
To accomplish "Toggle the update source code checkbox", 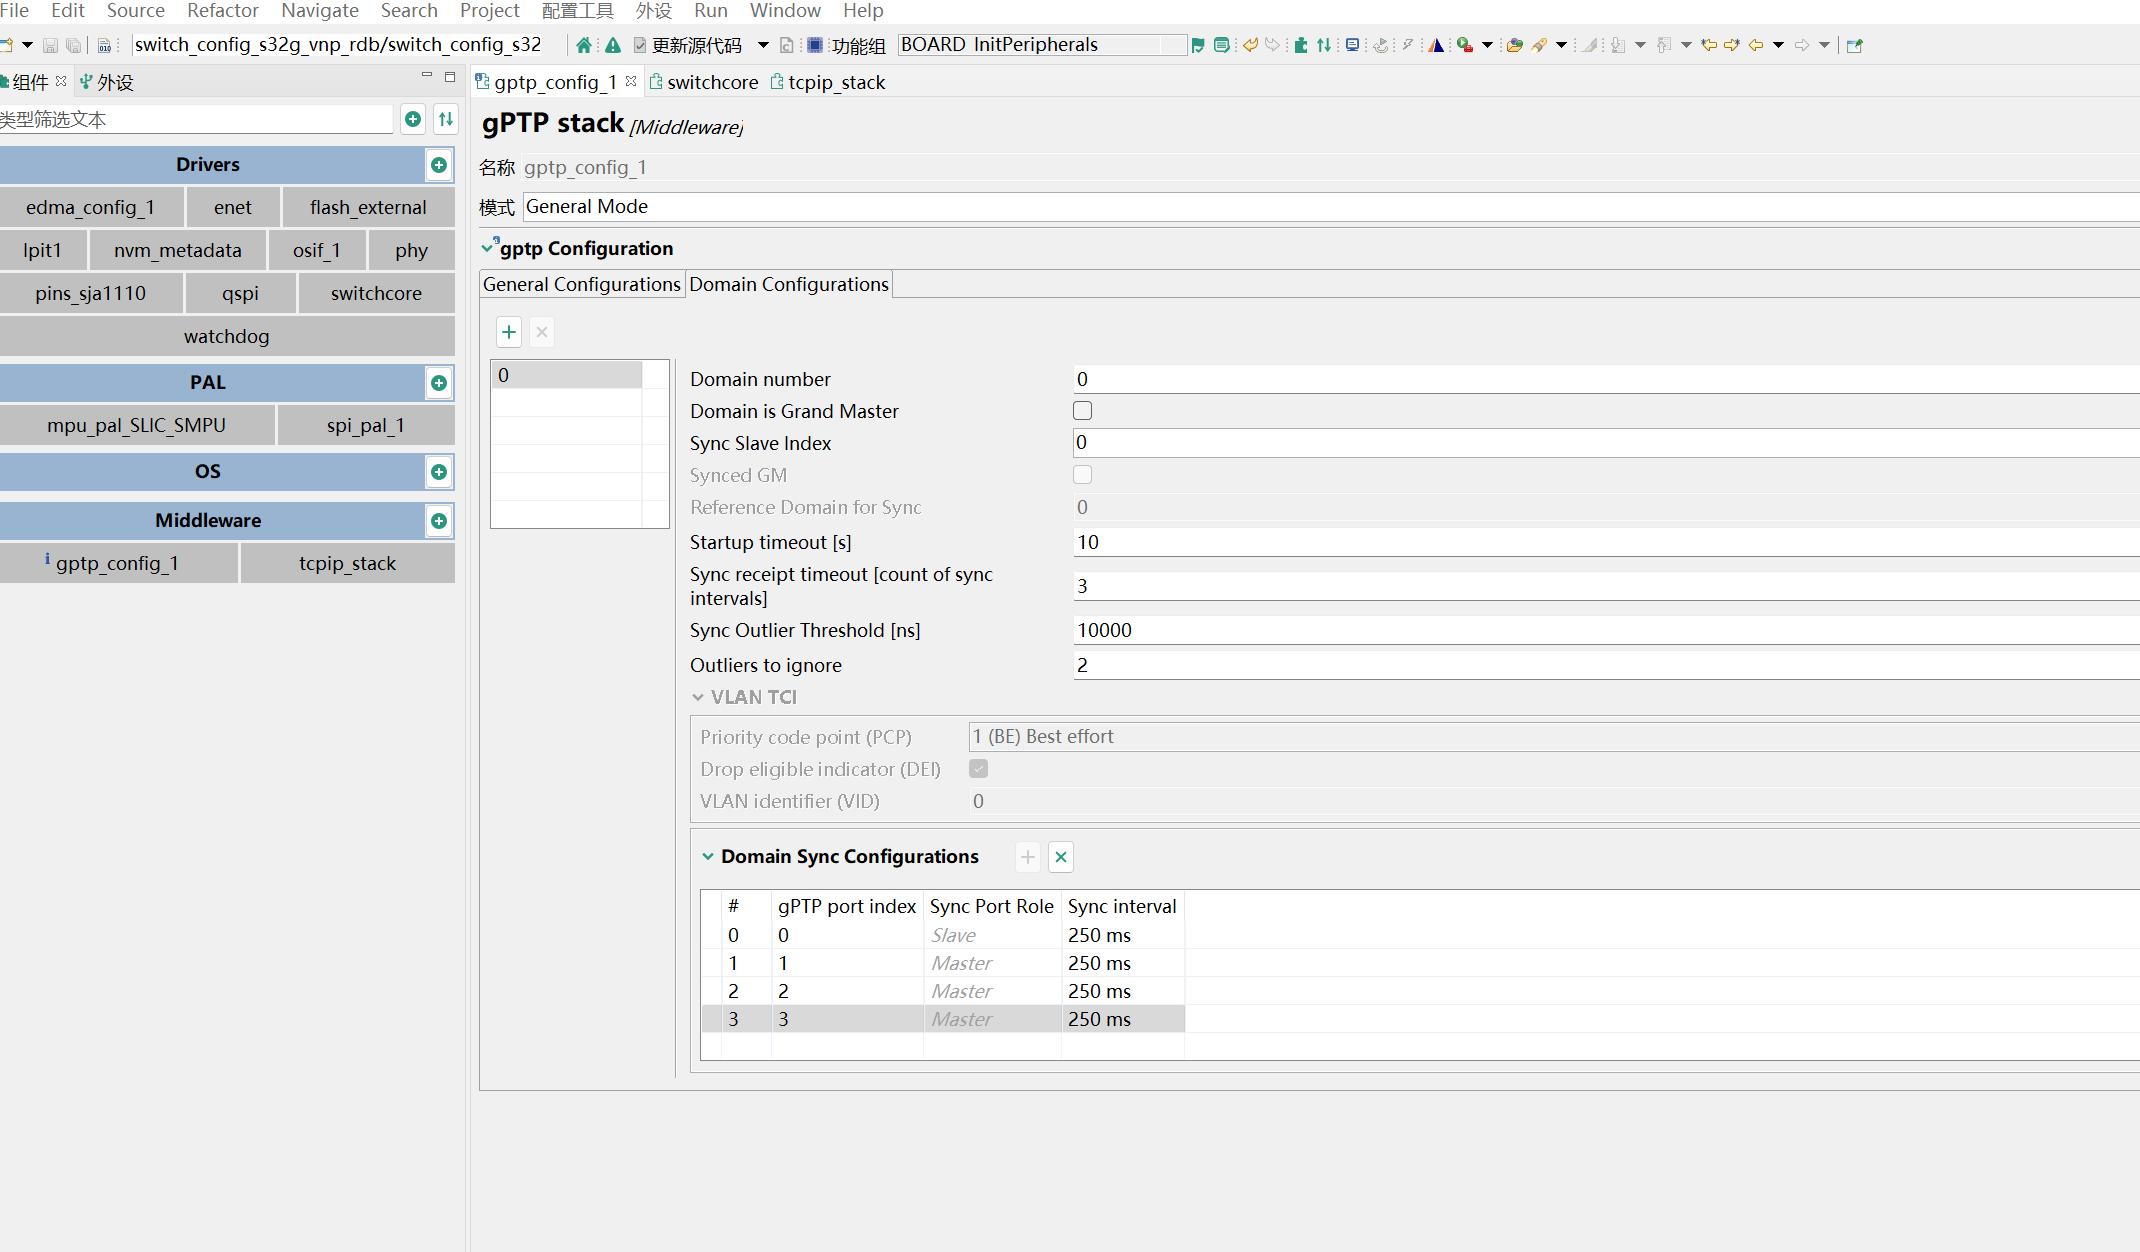I will [x=640, y=45].
